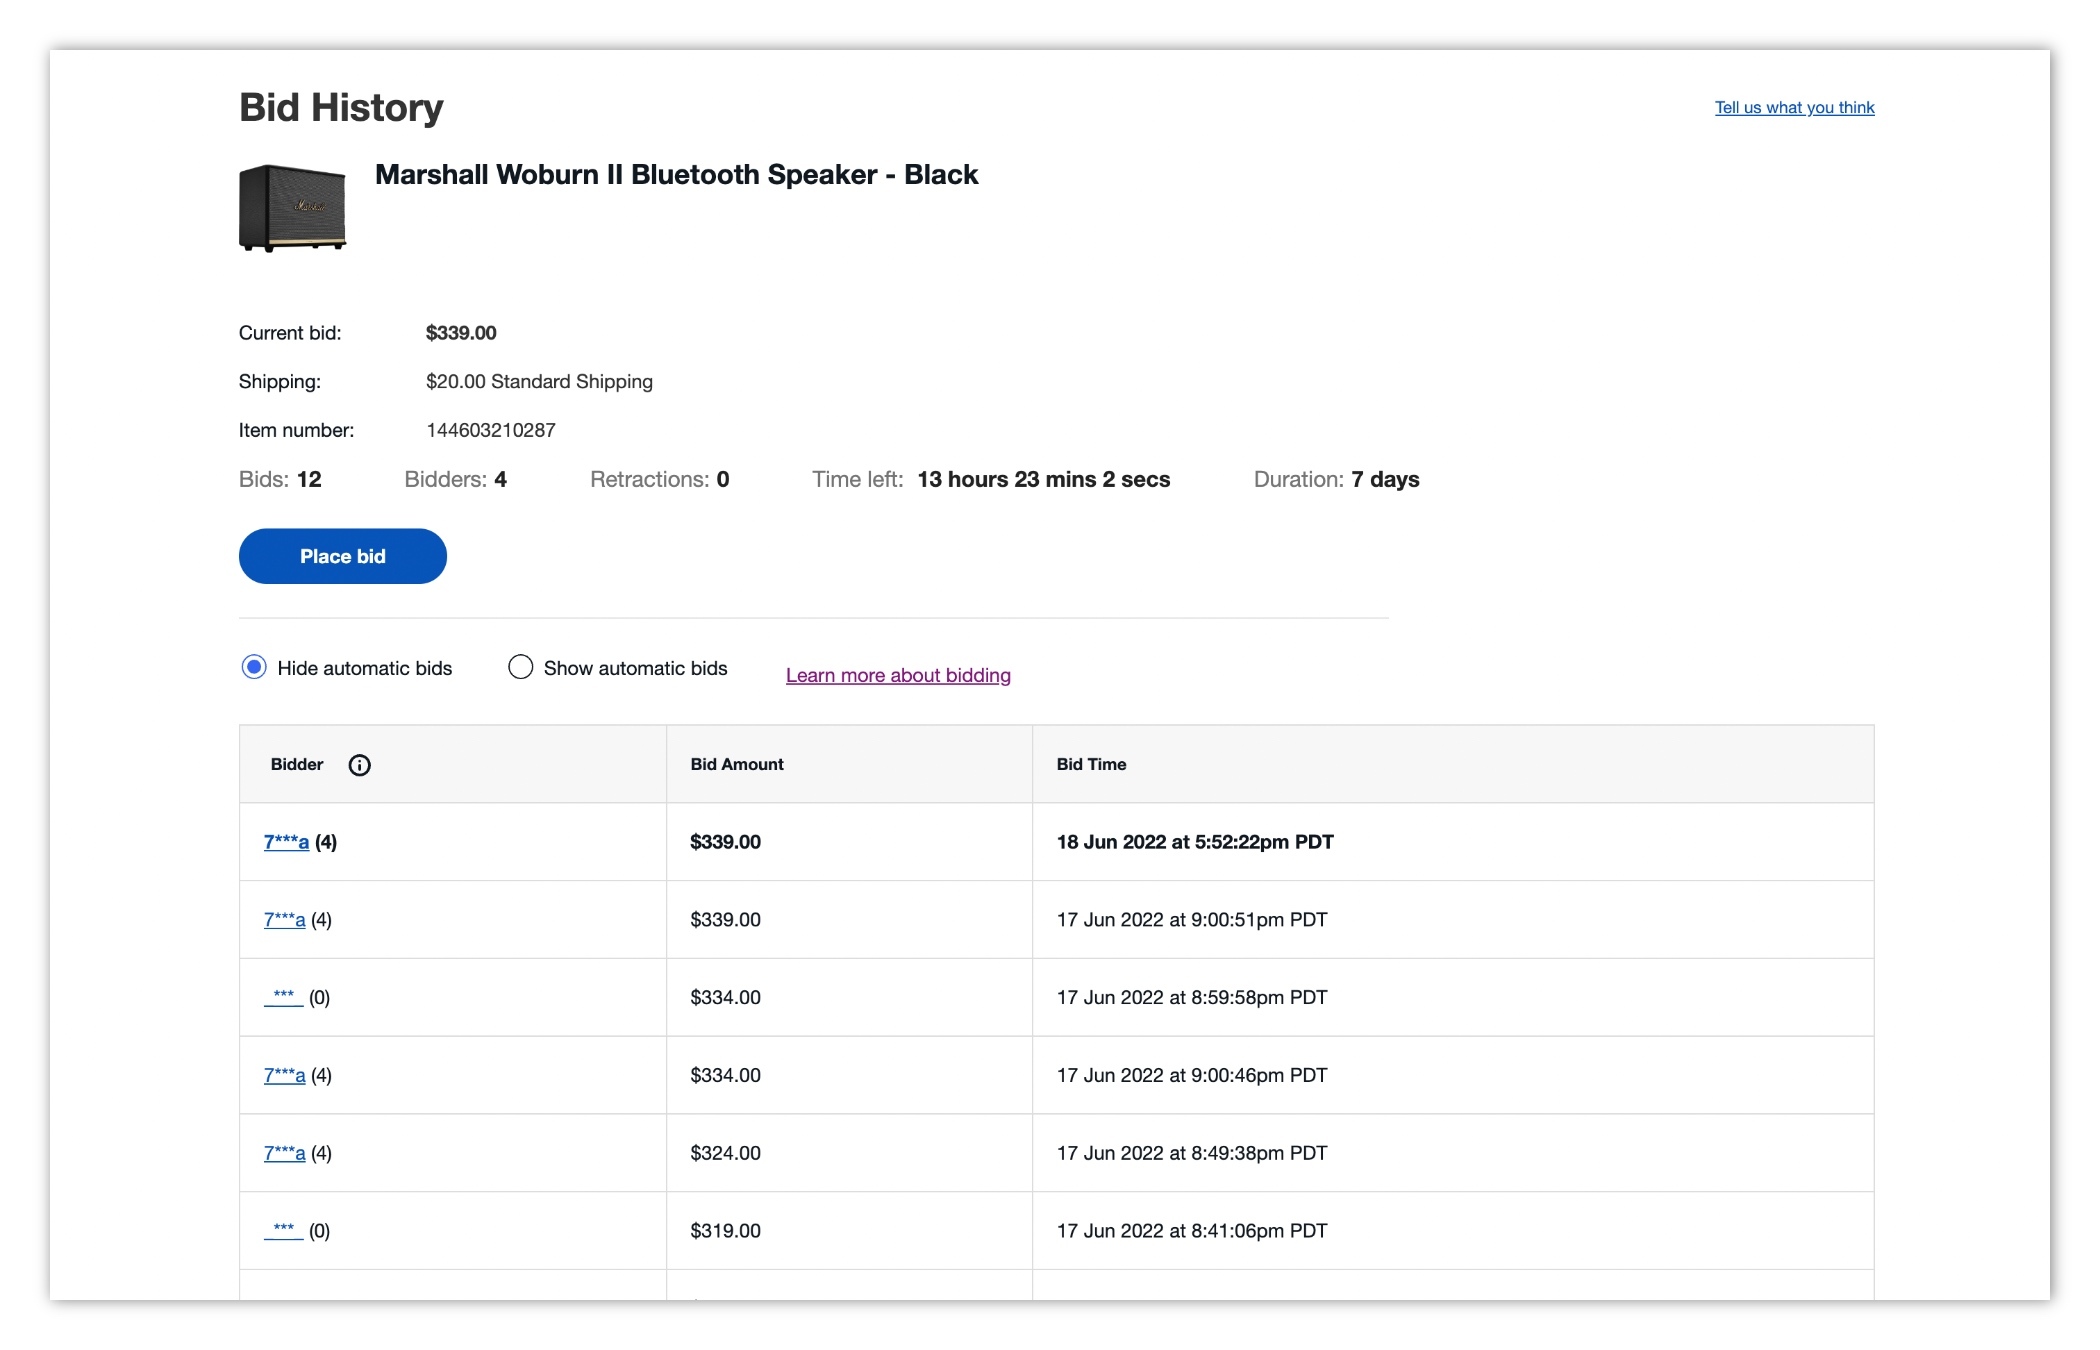Open Tell us what you think link
Viewport: 2100px width, 1350px height.
click(1794, 107)
